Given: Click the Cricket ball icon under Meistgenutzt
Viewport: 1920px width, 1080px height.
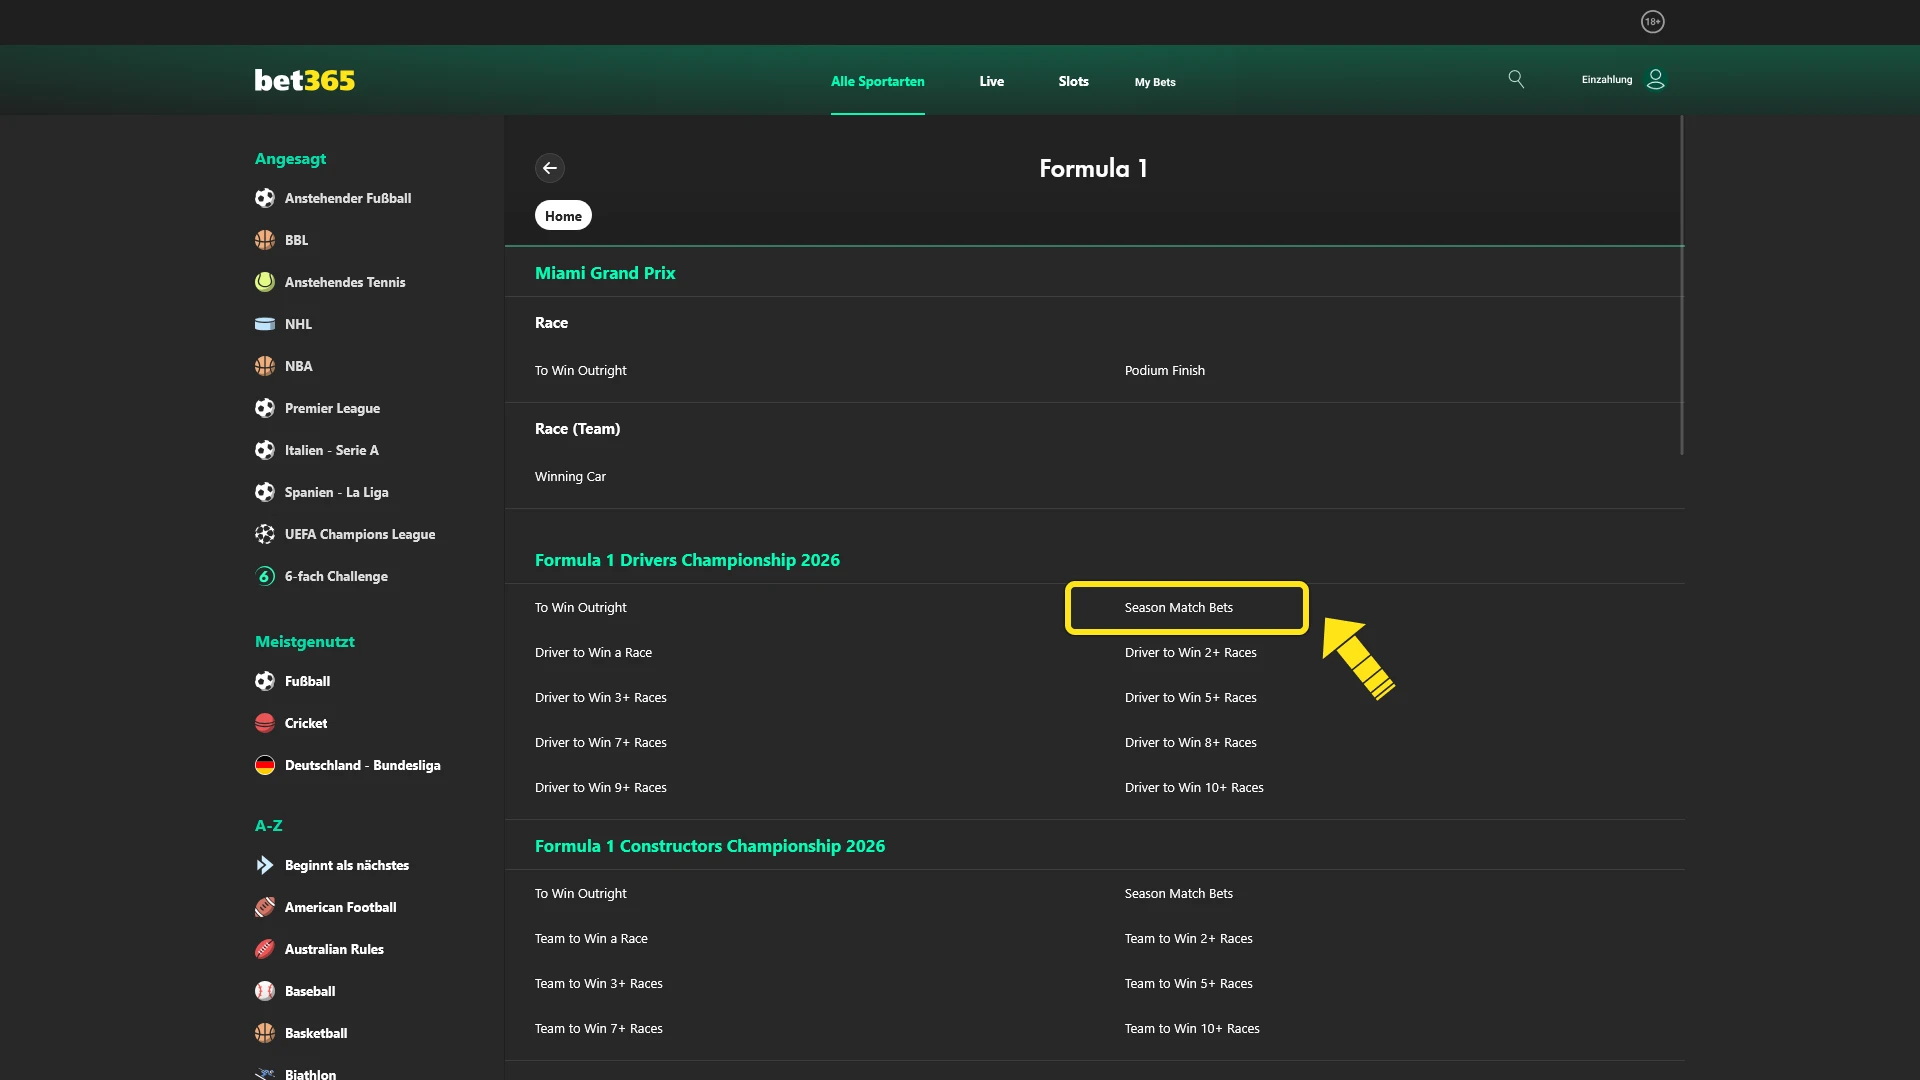Looking at the screenshot, I should 264,722.
